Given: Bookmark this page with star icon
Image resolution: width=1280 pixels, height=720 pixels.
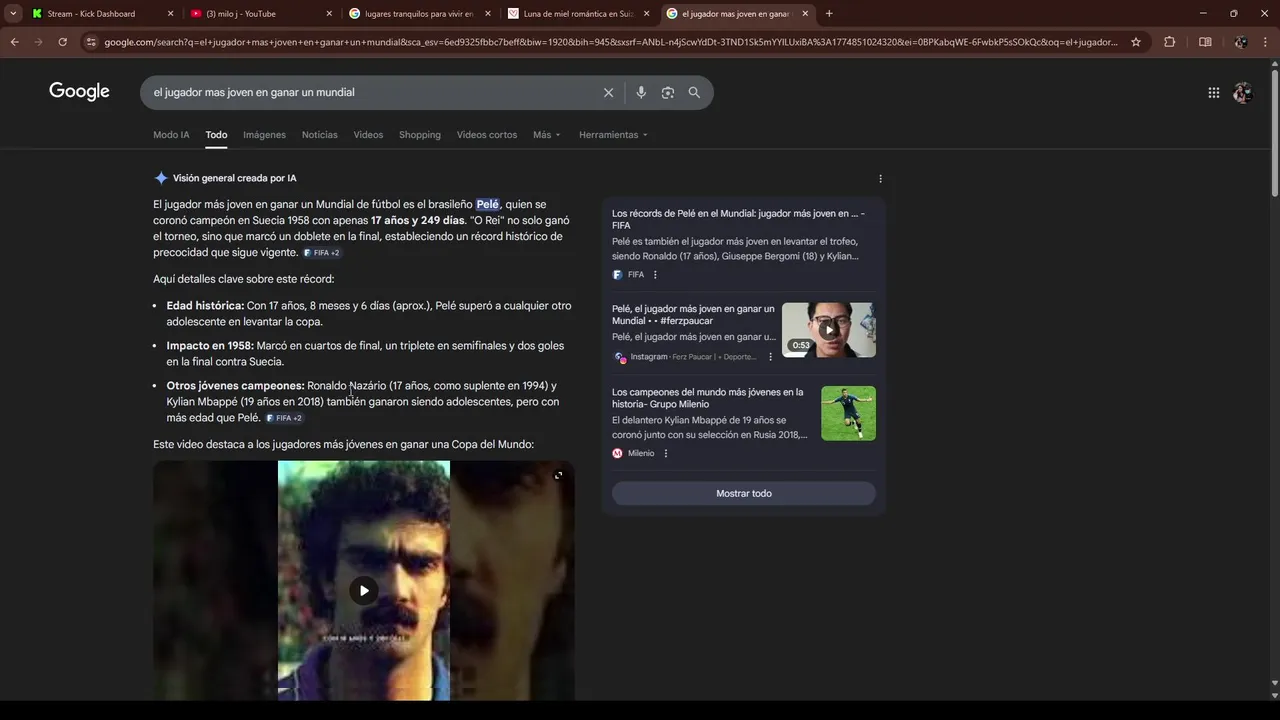Looking at the screenshot, I should 1136,42.
